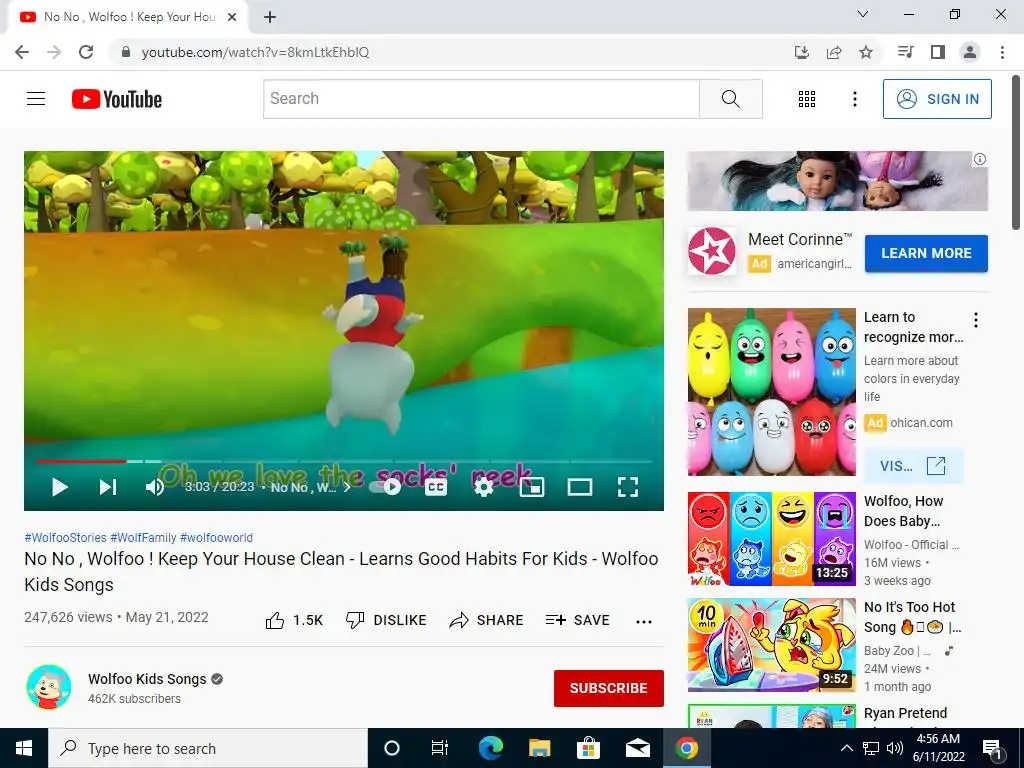Share this video

(x=487, y=620)
